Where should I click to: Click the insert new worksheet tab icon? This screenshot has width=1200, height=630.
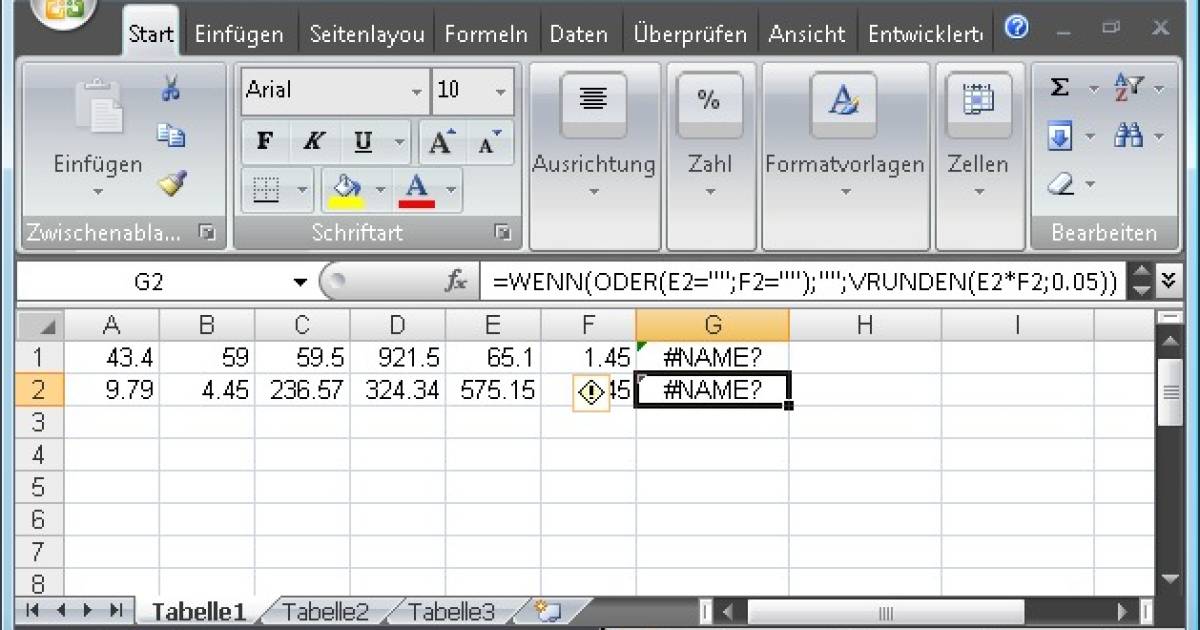click(x=549, y=611)
